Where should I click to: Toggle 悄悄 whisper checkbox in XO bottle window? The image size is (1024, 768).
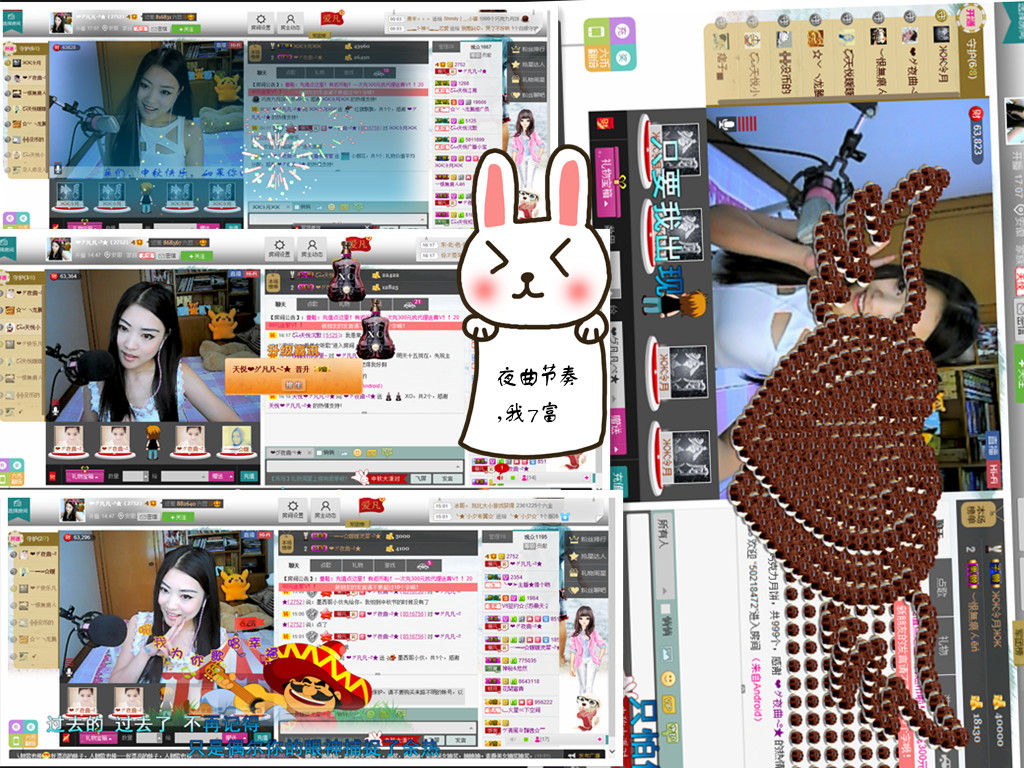click(319, 453)
